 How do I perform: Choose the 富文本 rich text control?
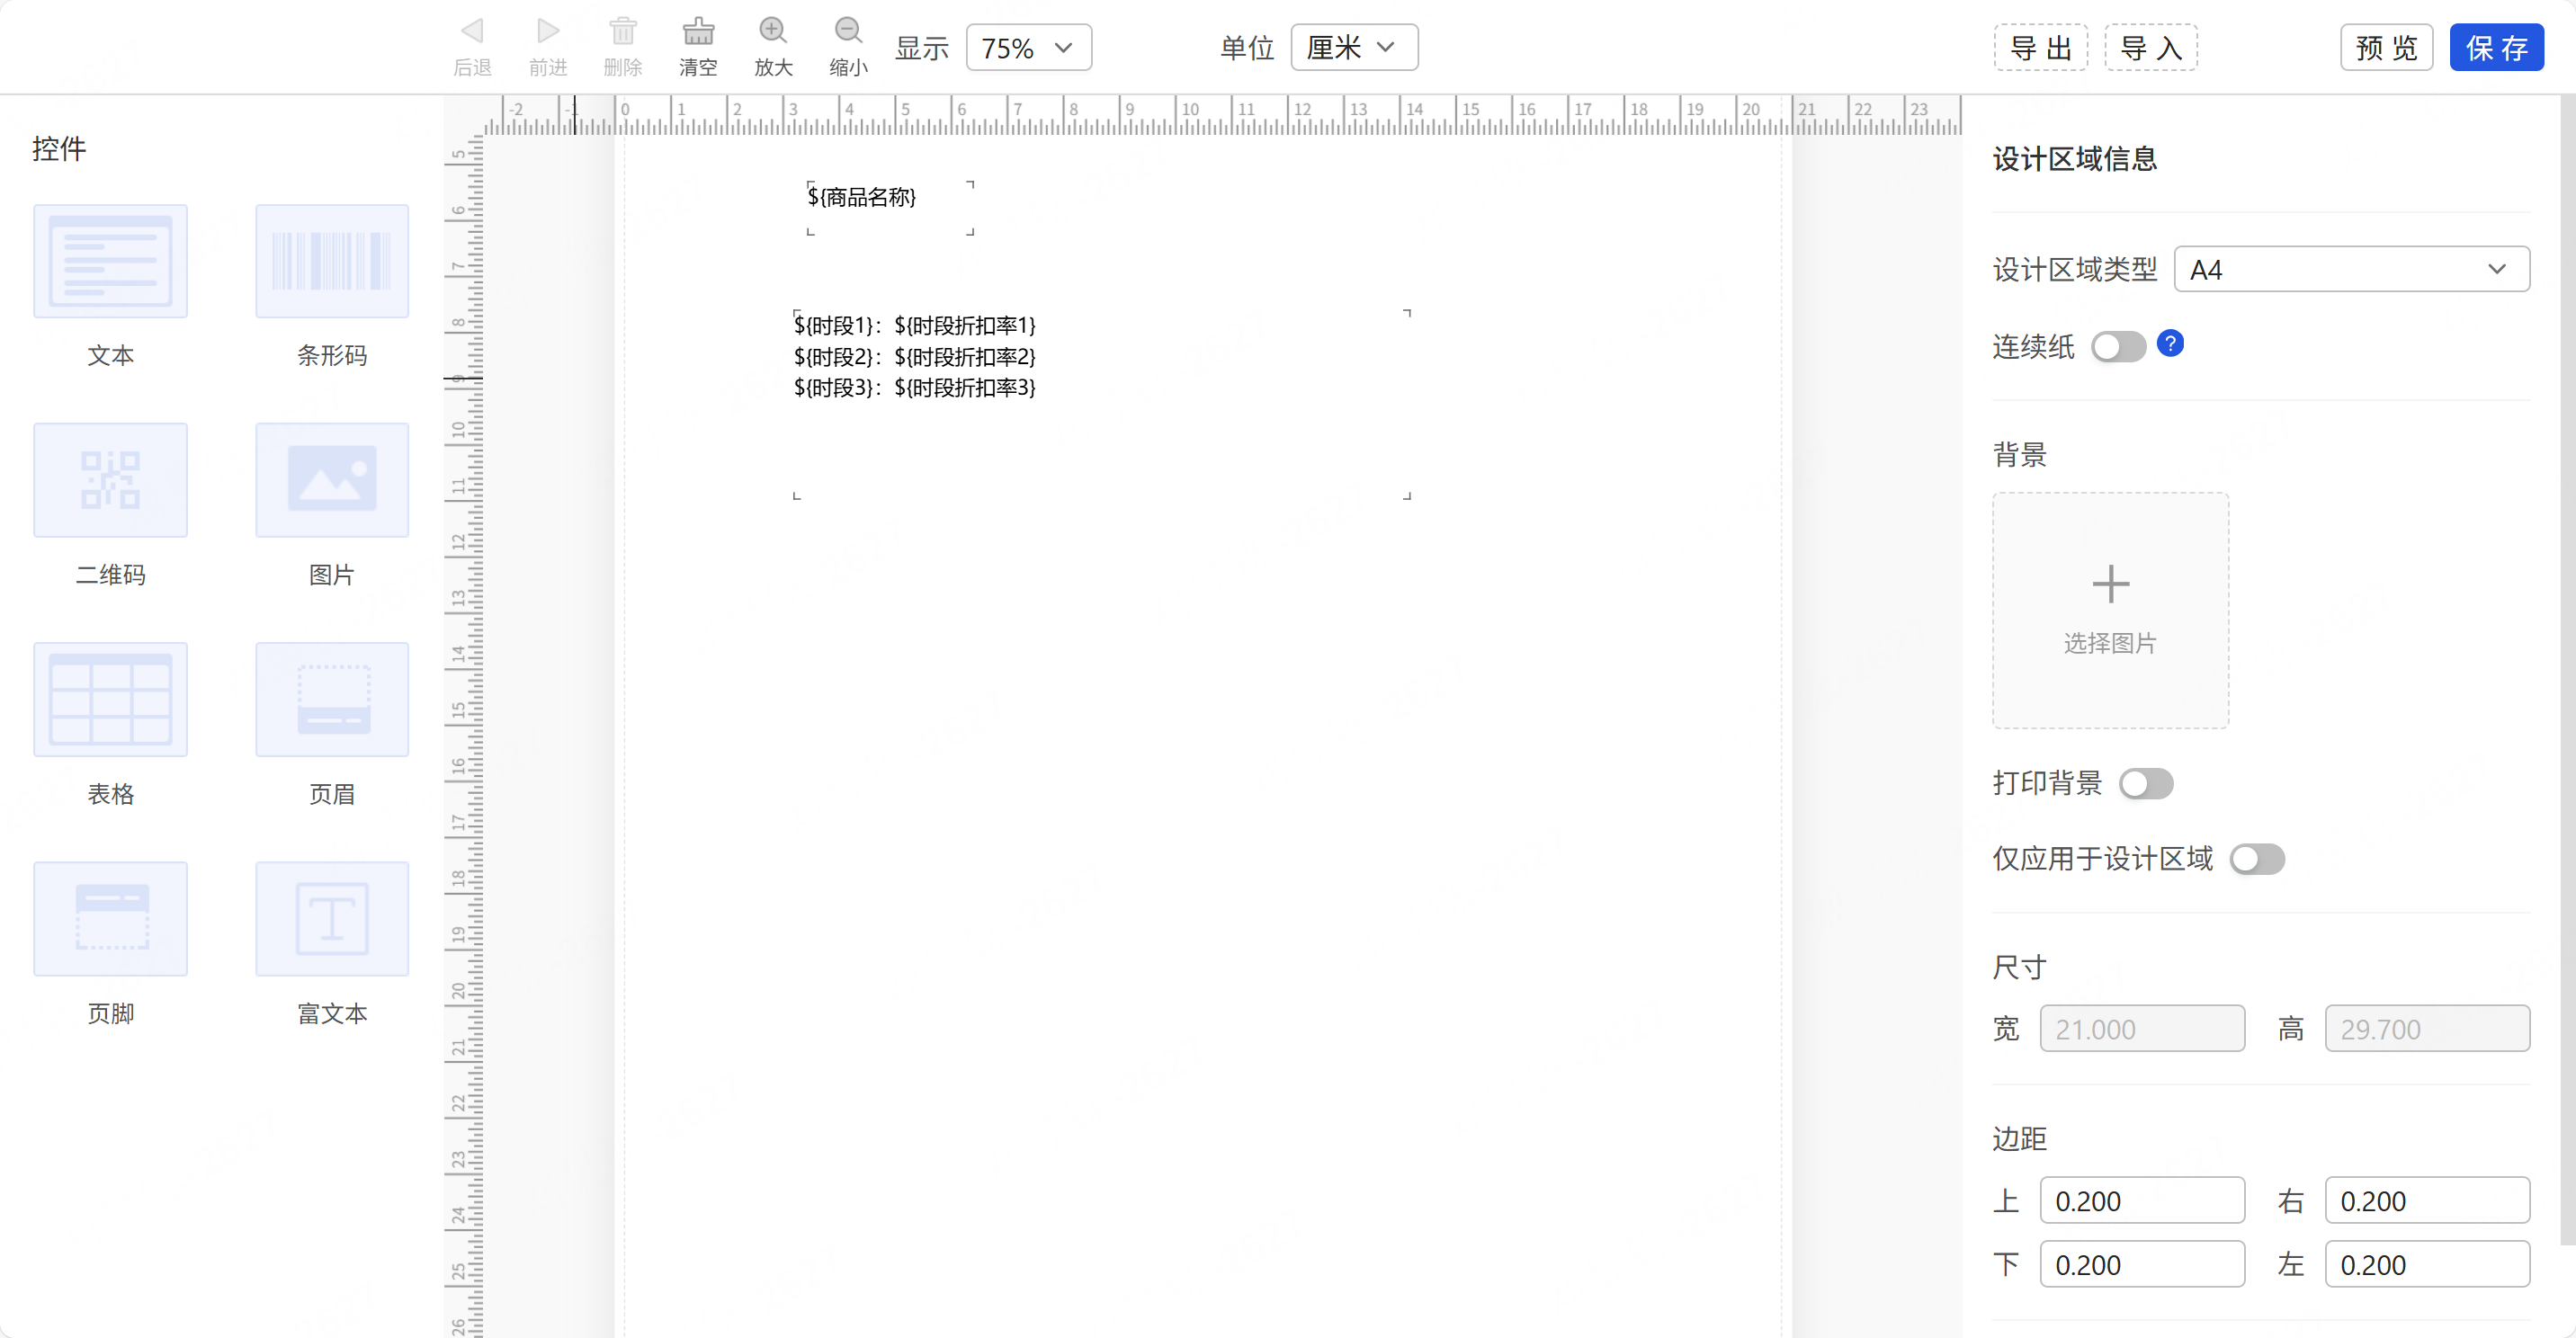click(332, 918)
